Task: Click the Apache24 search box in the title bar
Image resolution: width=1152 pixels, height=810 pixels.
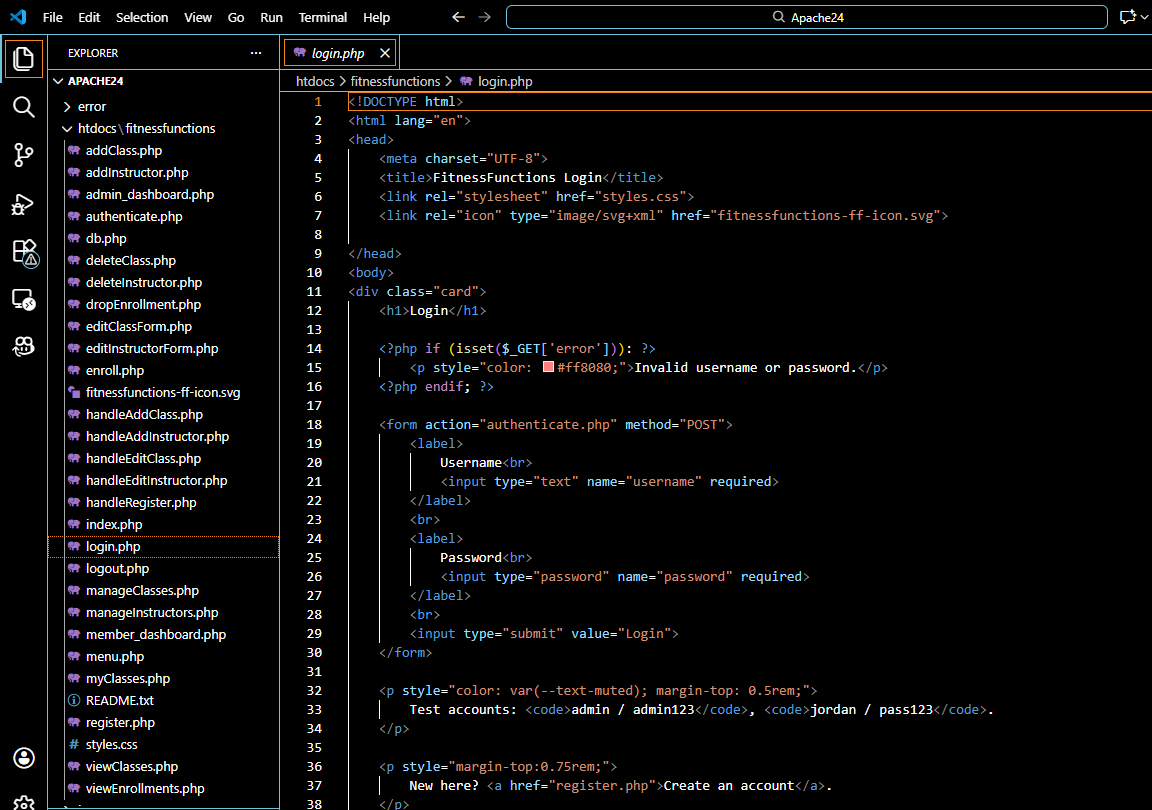Action: pyautogui.click(x=806, y=16)
